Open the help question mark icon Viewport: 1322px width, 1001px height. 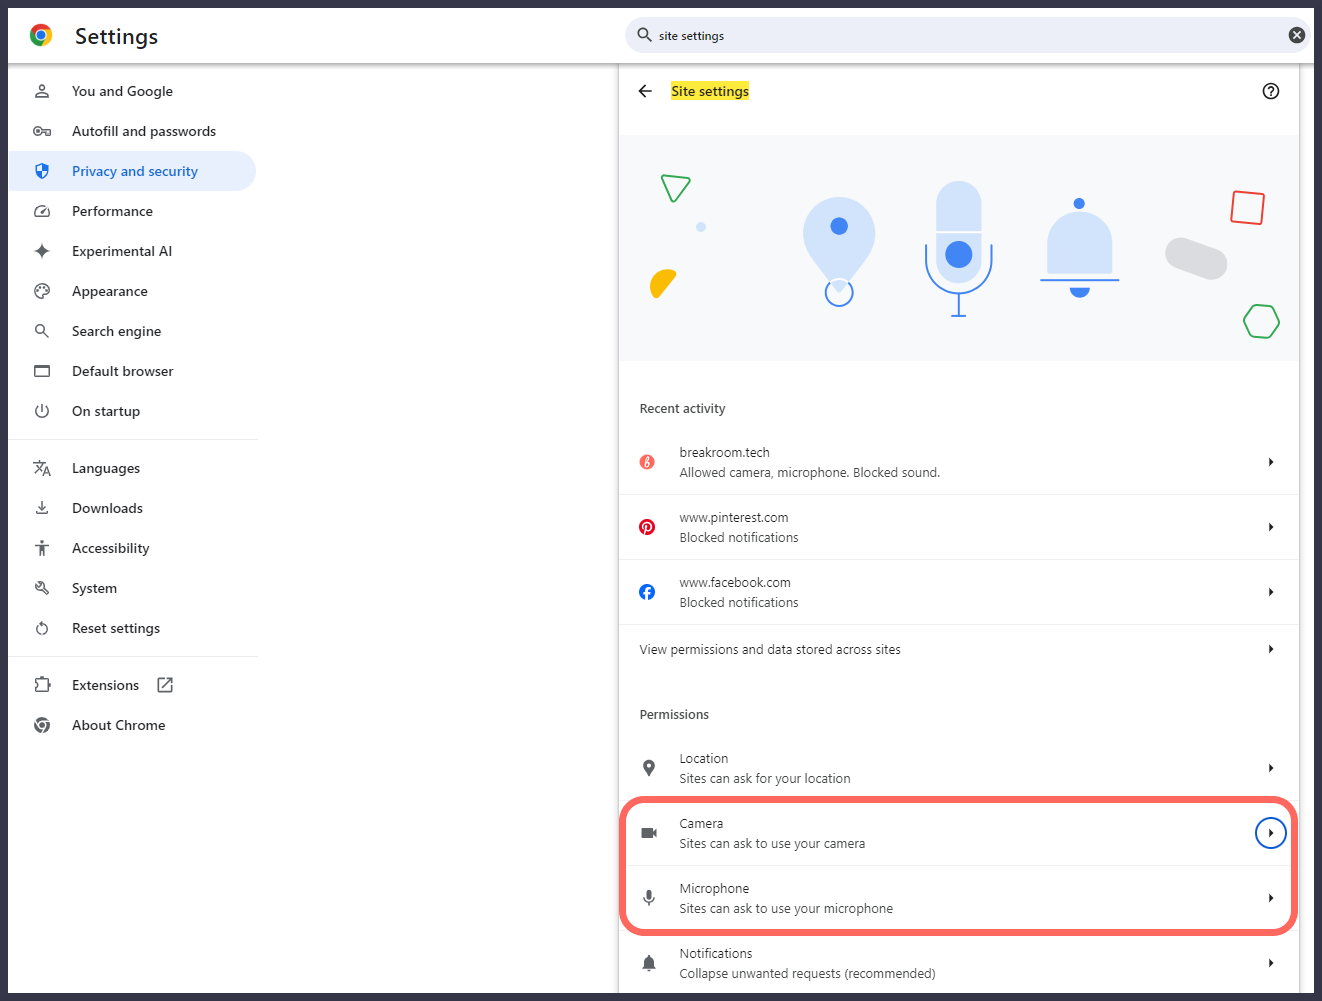click(1270, 91)
